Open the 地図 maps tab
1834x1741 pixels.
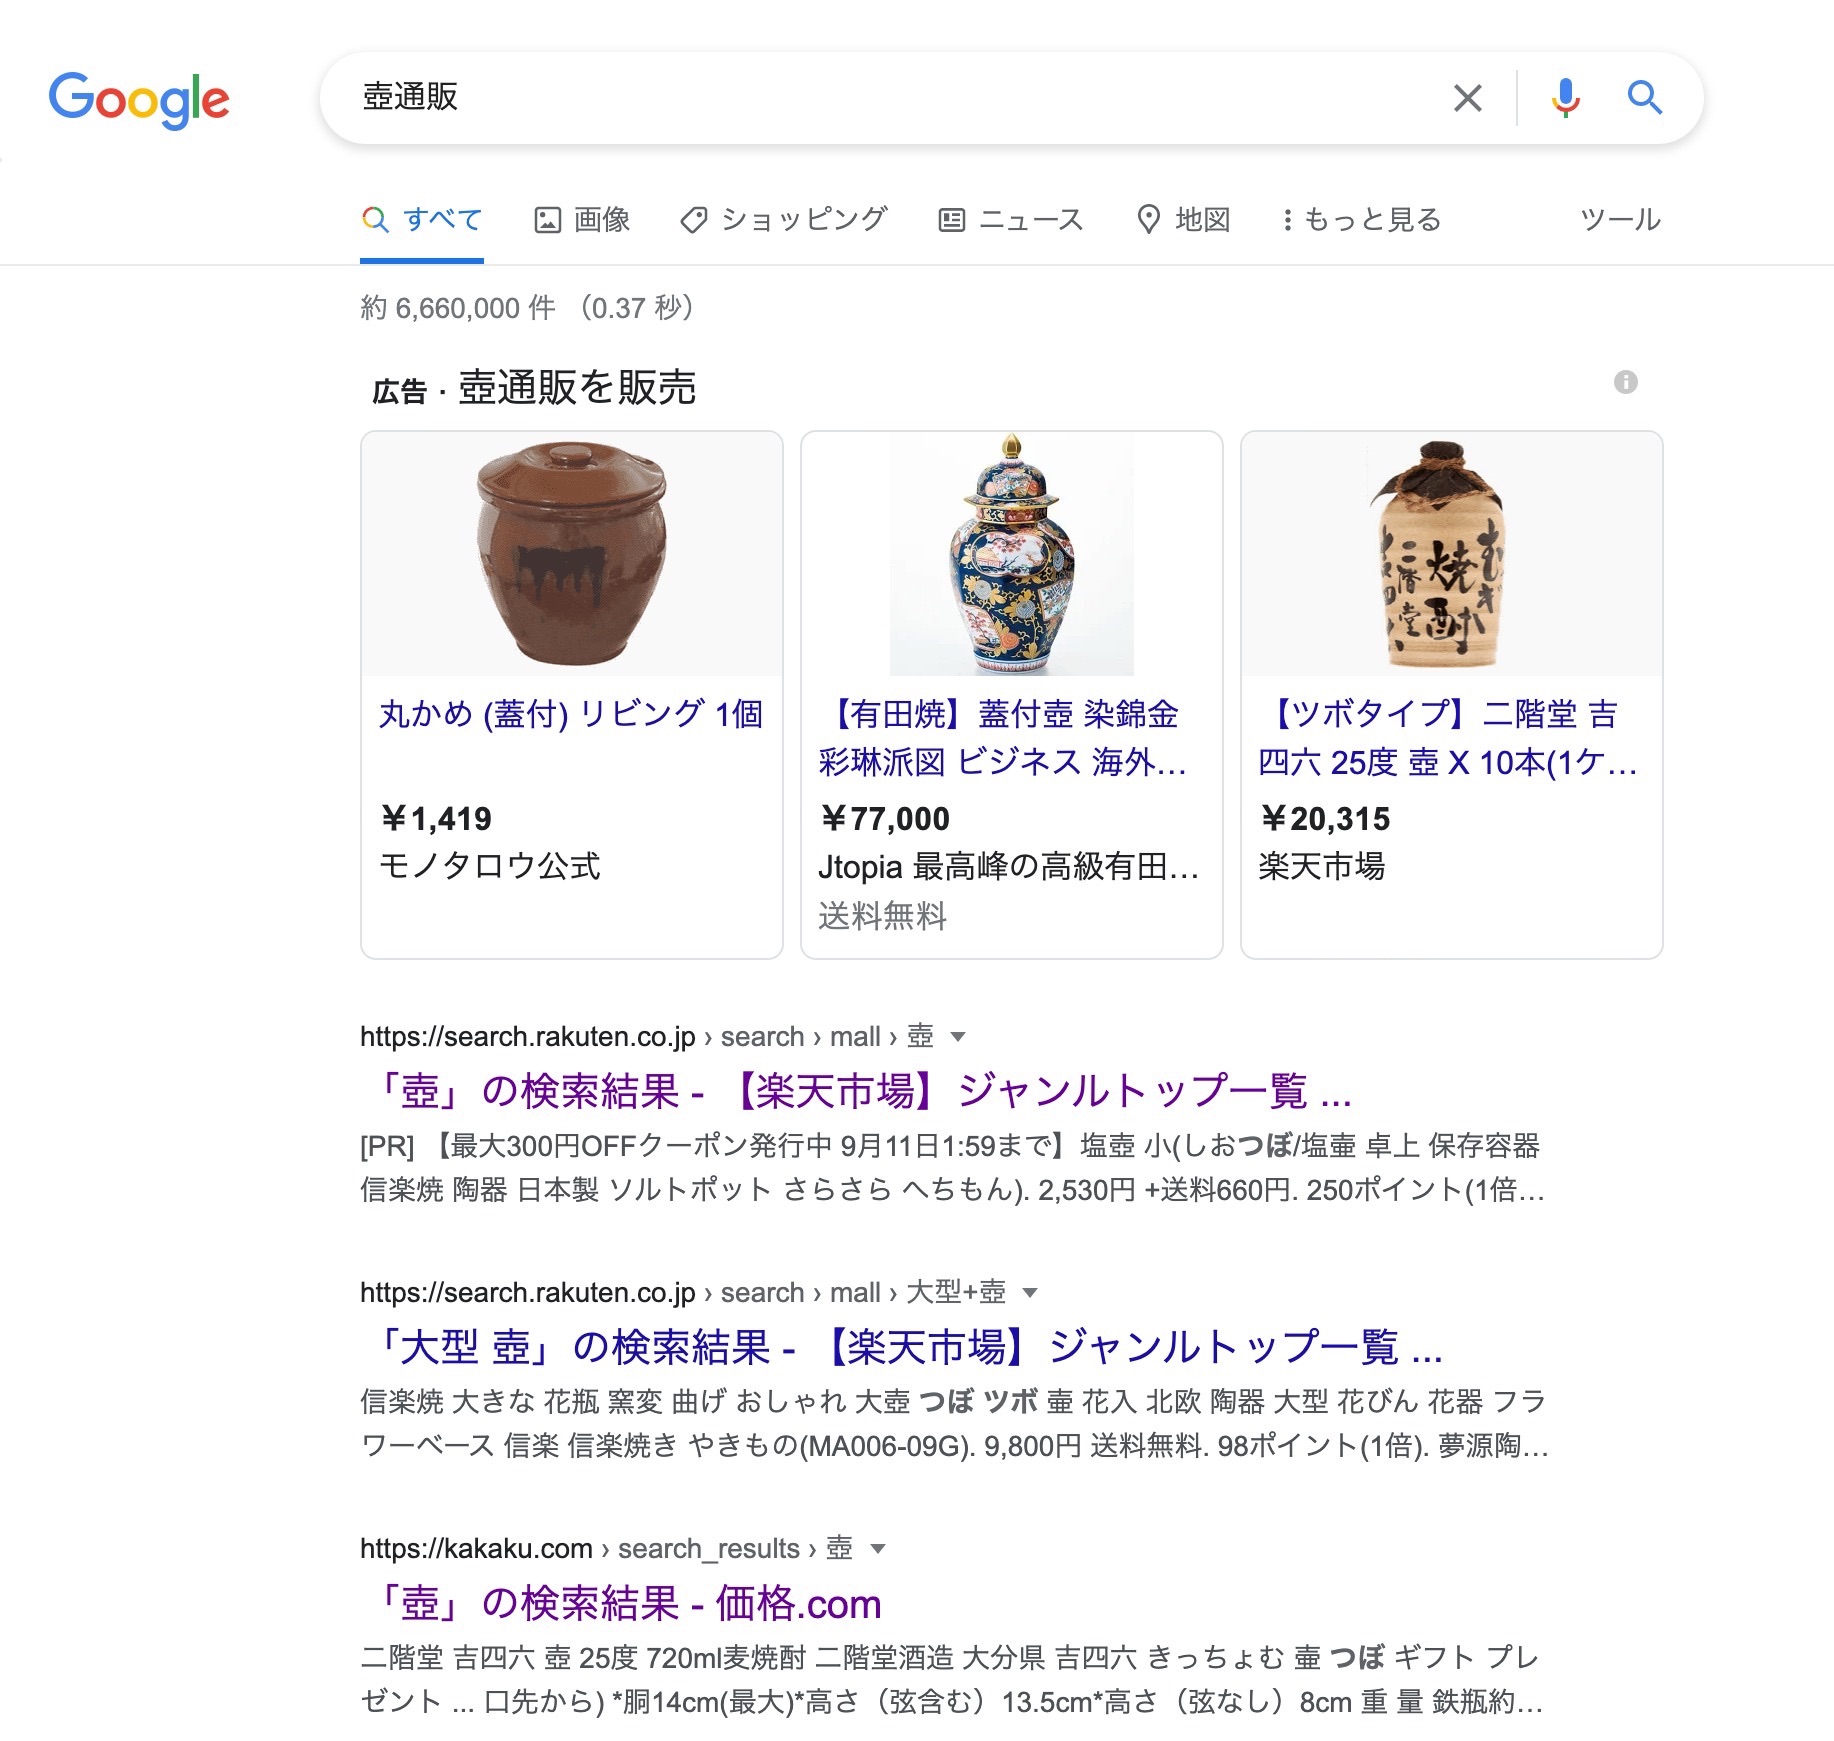1184,220
